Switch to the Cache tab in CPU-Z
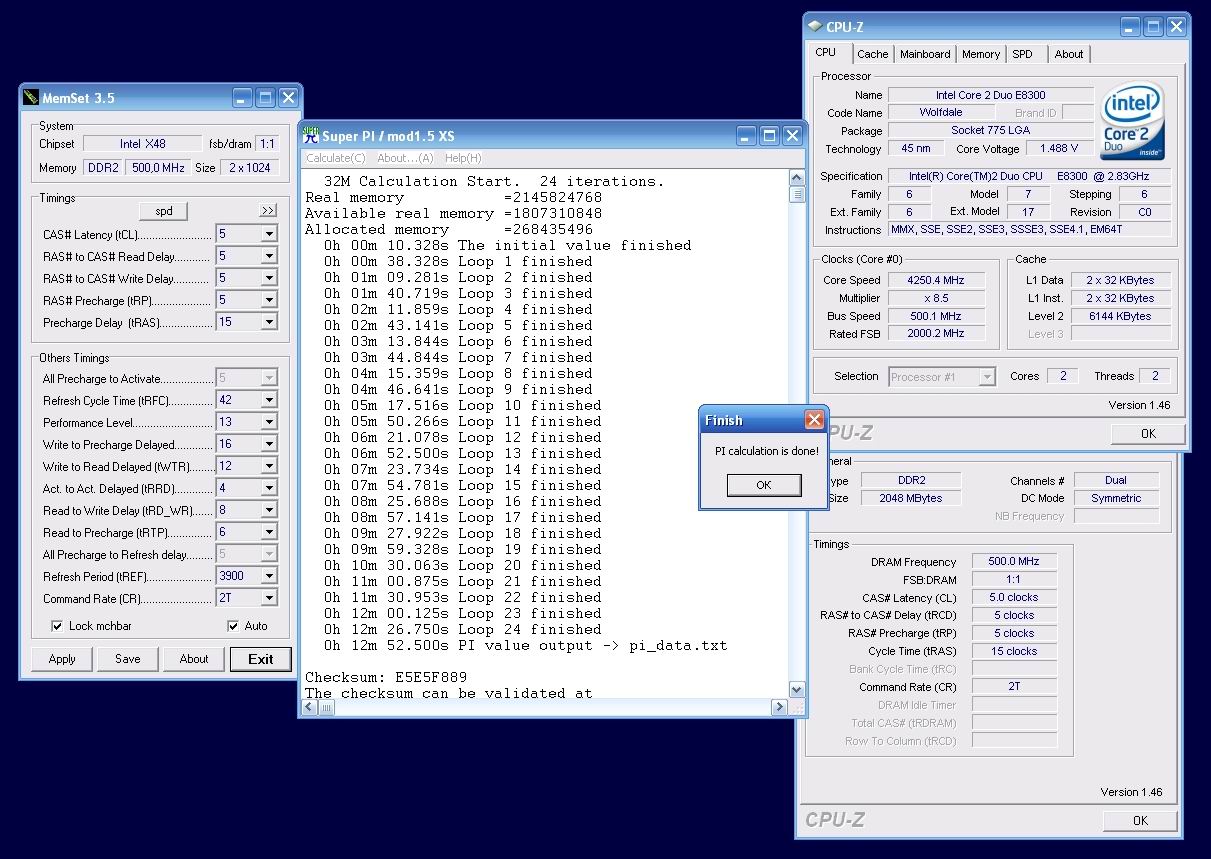 point(872,54)
